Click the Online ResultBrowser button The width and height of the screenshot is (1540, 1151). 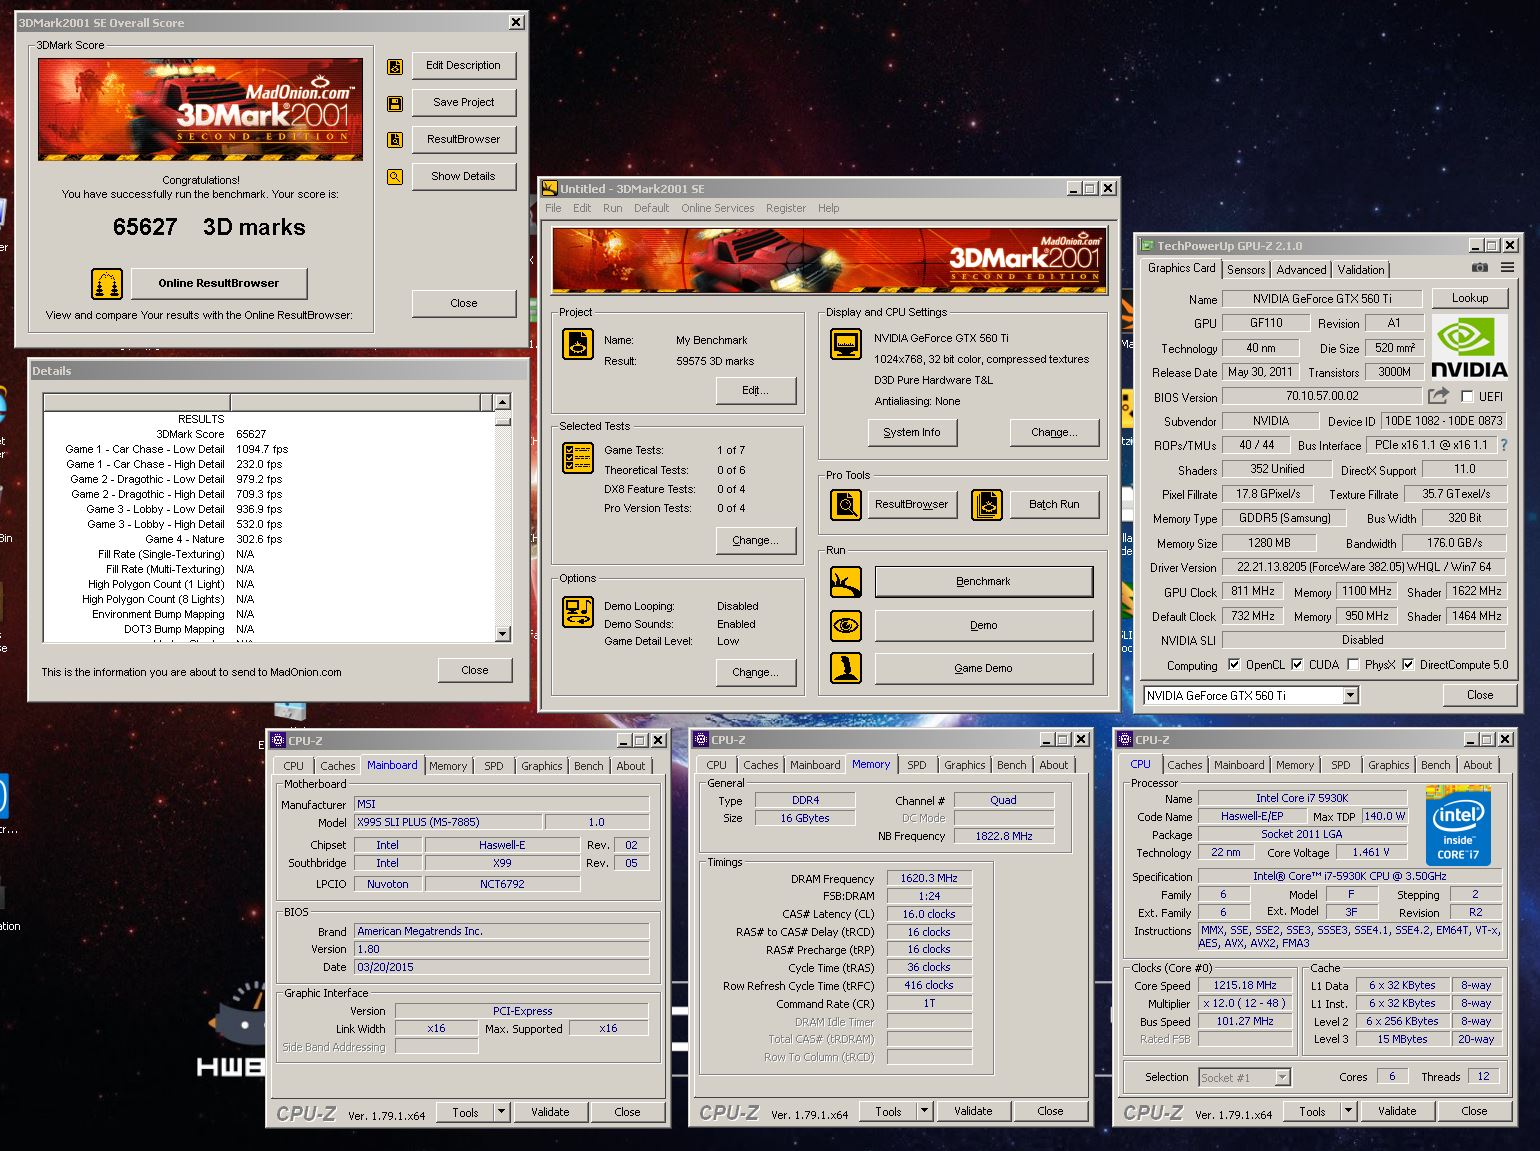pyautogui.click(x=219, y=283)
